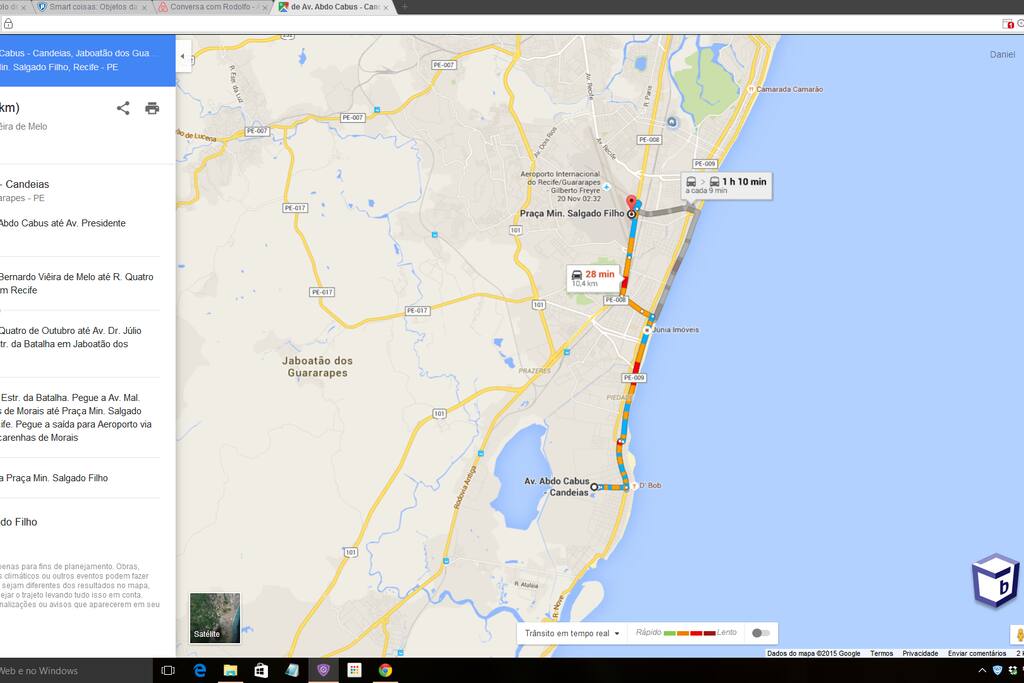Viewport: 1024px width, 683px height.
Task: Select the 1 h 10 min transit route
Action: tap(726, 185)
